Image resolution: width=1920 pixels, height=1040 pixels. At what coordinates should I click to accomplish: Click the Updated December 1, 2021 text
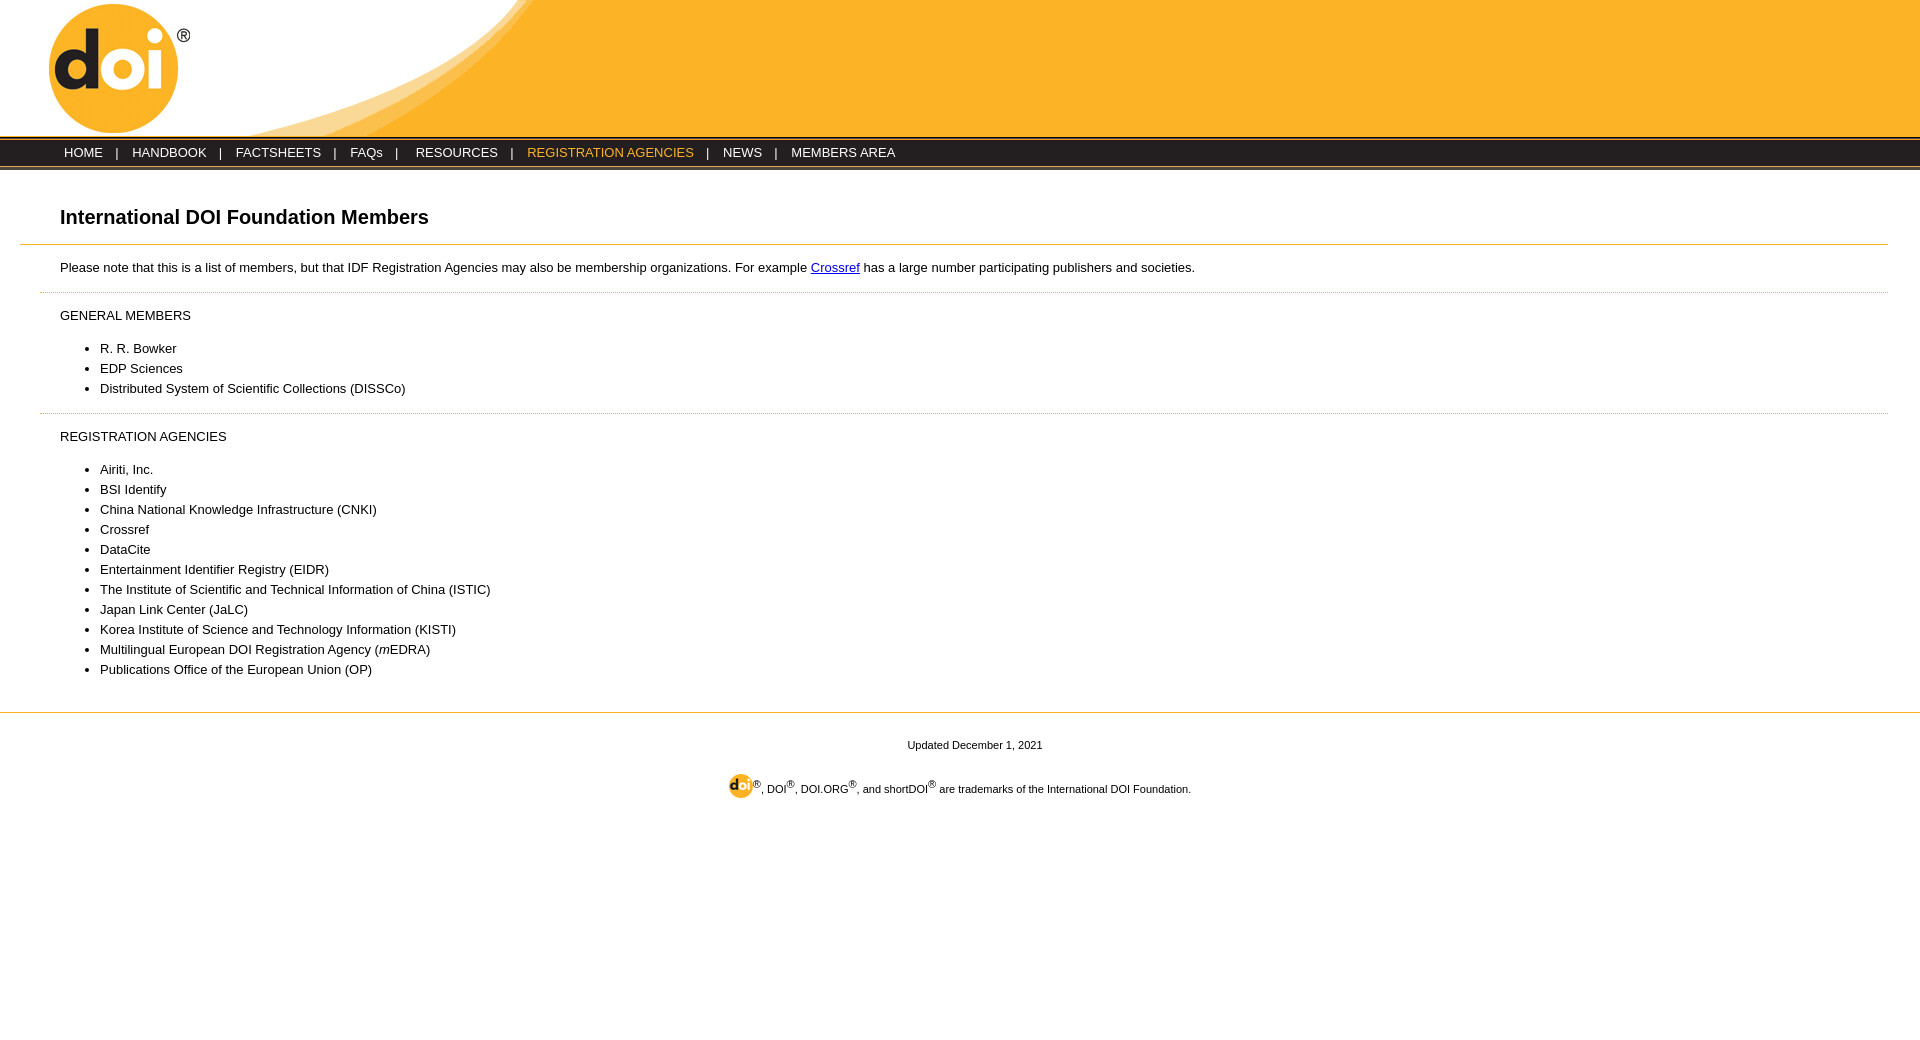pyautogui.click(x=975, y=745)
